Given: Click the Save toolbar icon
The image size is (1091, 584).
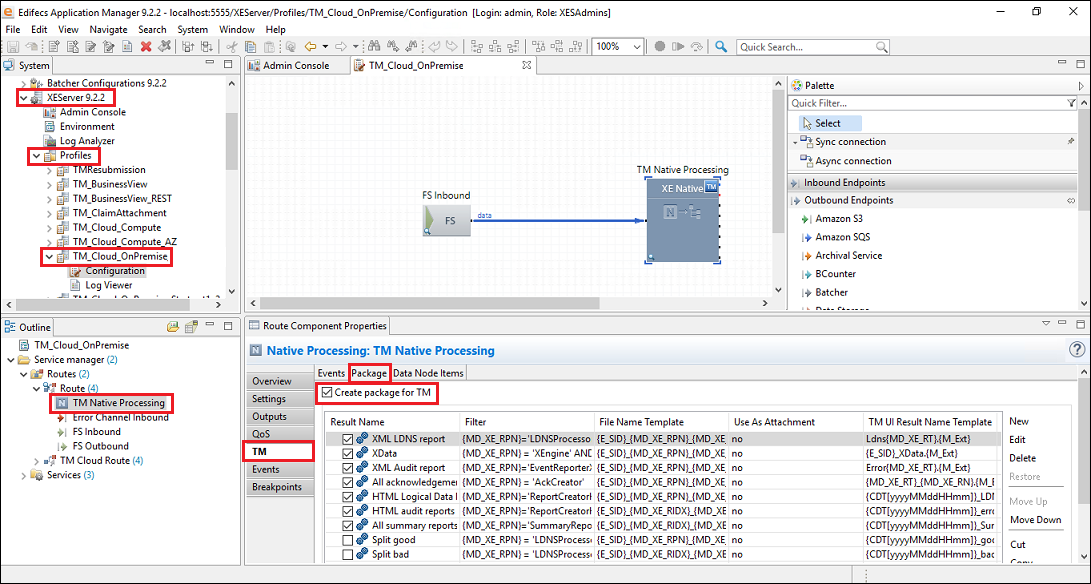Looking at the screenshot, I should [13, 47].
